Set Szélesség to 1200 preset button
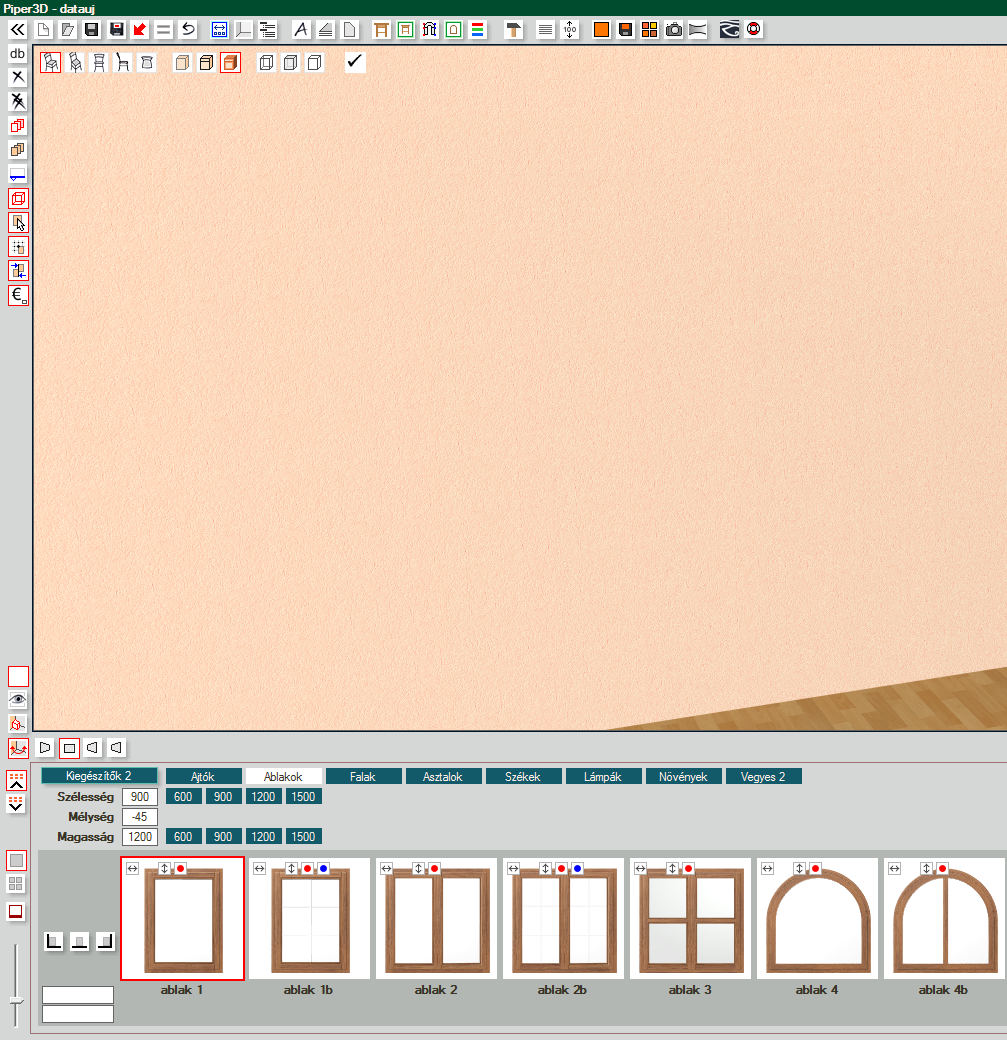 (x=262, y=796)
